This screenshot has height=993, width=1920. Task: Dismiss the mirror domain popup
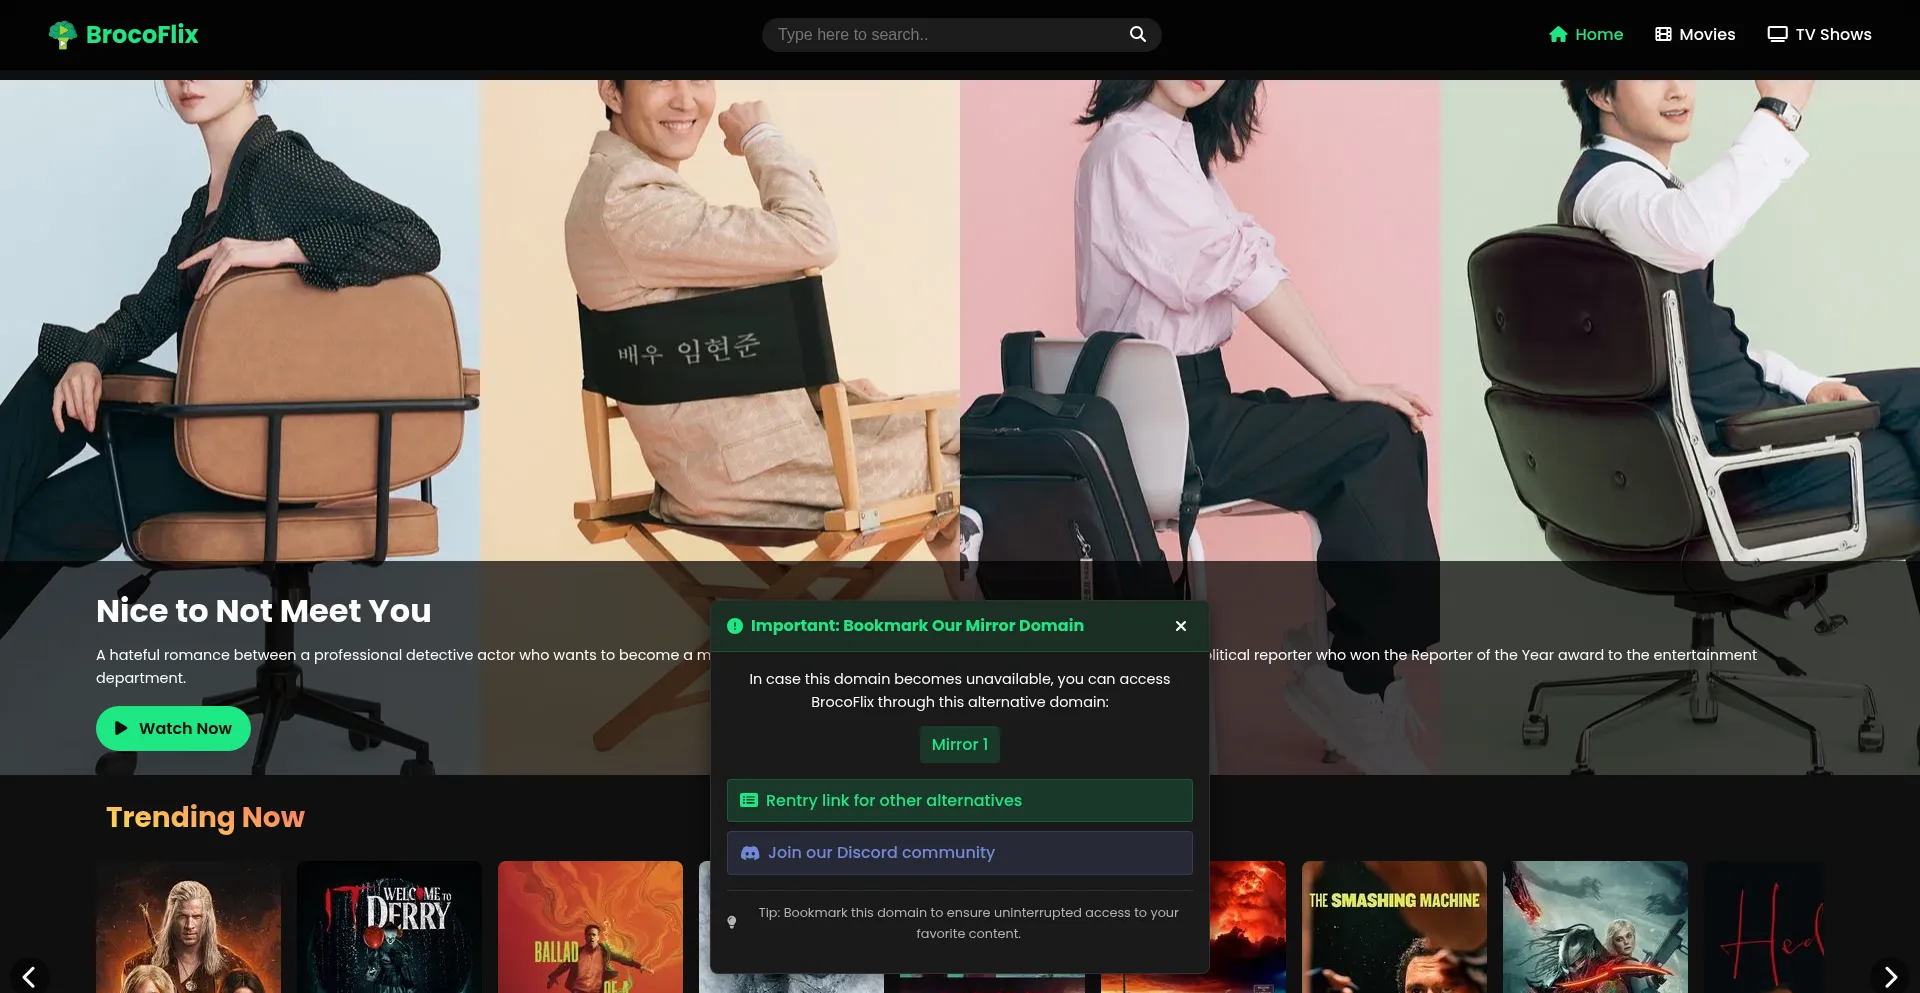tap(1180, 626)
